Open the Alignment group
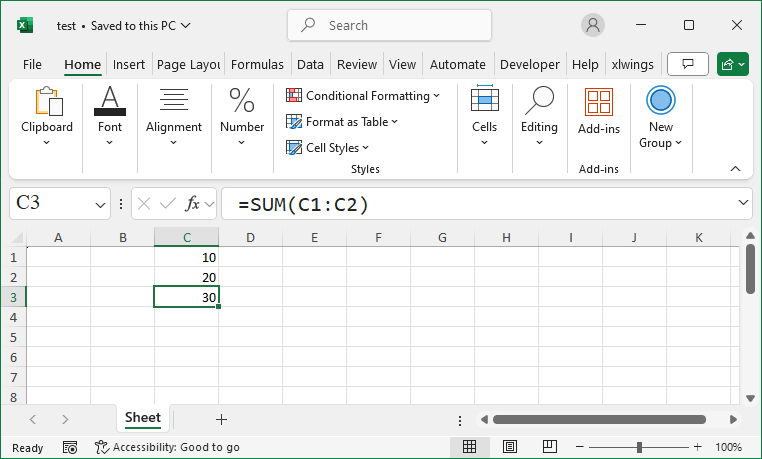Viewport: 762px width, 459px height. (x=173, y=117)
